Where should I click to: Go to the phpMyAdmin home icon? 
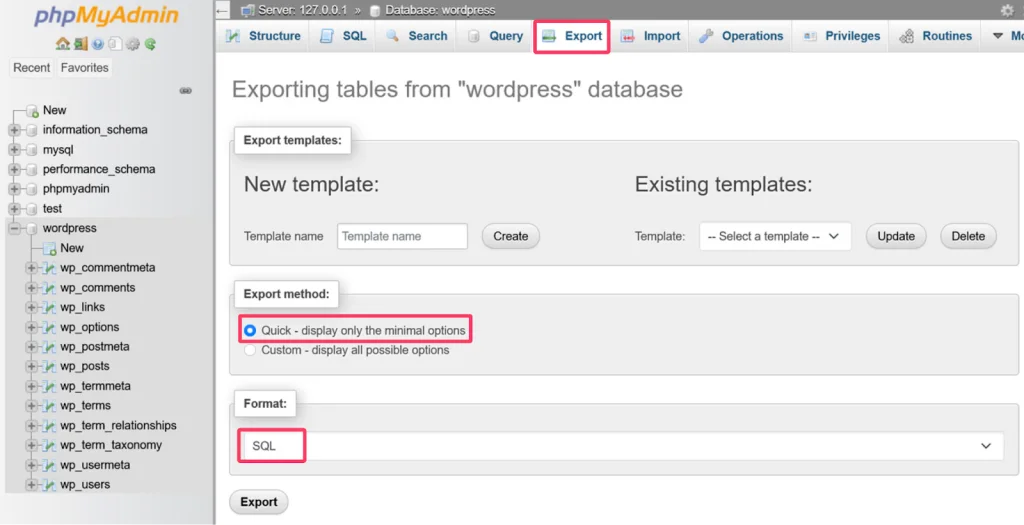[63, 44]
